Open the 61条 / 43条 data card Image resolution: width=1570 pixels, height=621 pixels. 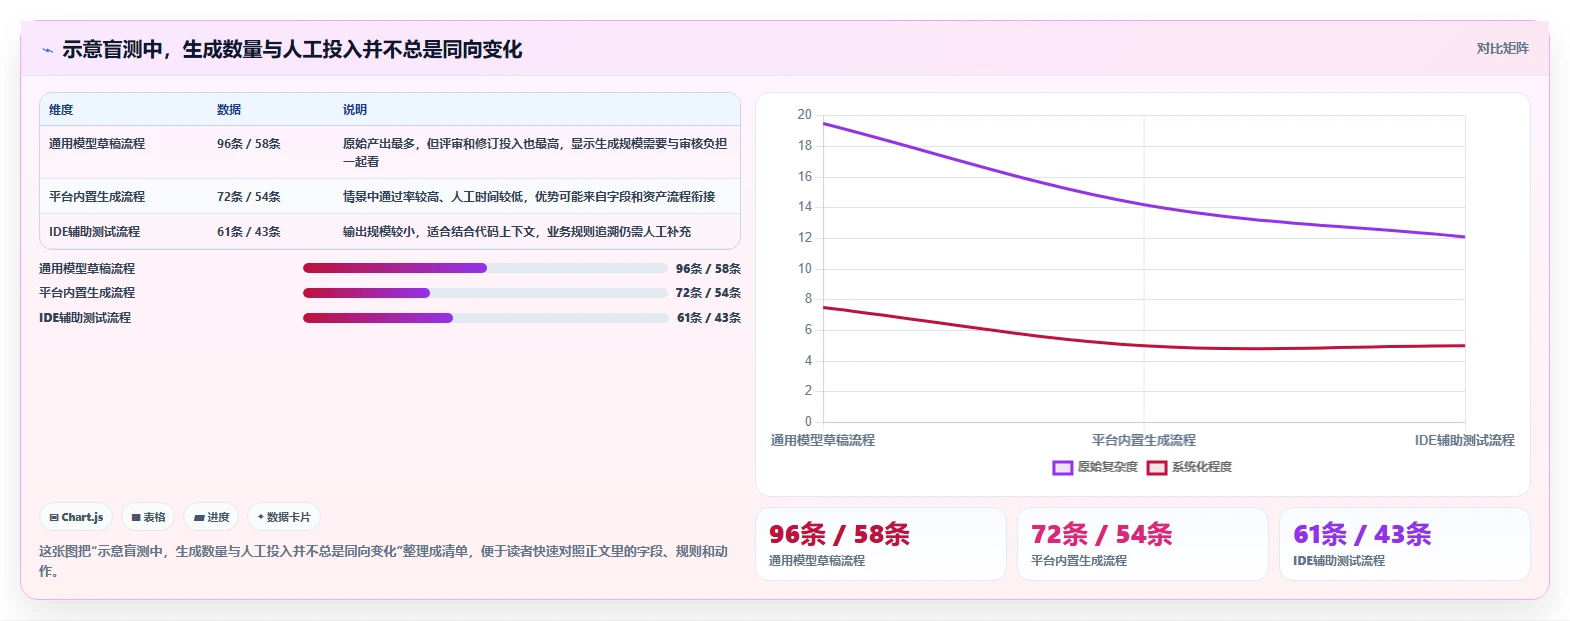[1405, 544]
